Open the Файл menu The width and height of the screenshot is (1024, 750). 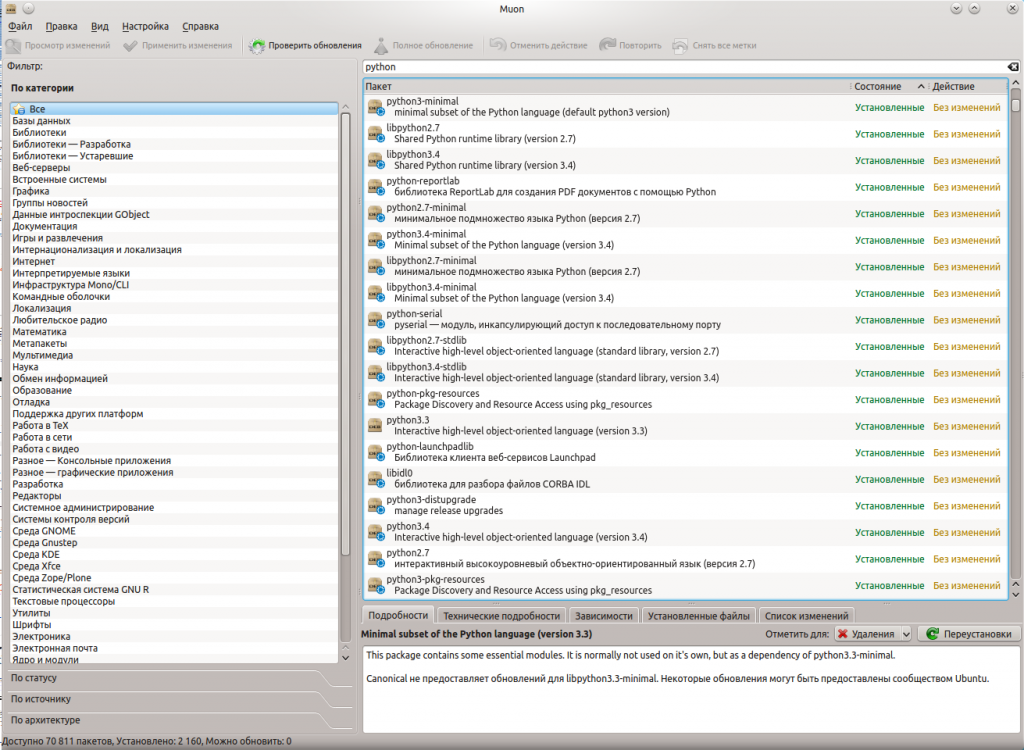tap(20, 26)
